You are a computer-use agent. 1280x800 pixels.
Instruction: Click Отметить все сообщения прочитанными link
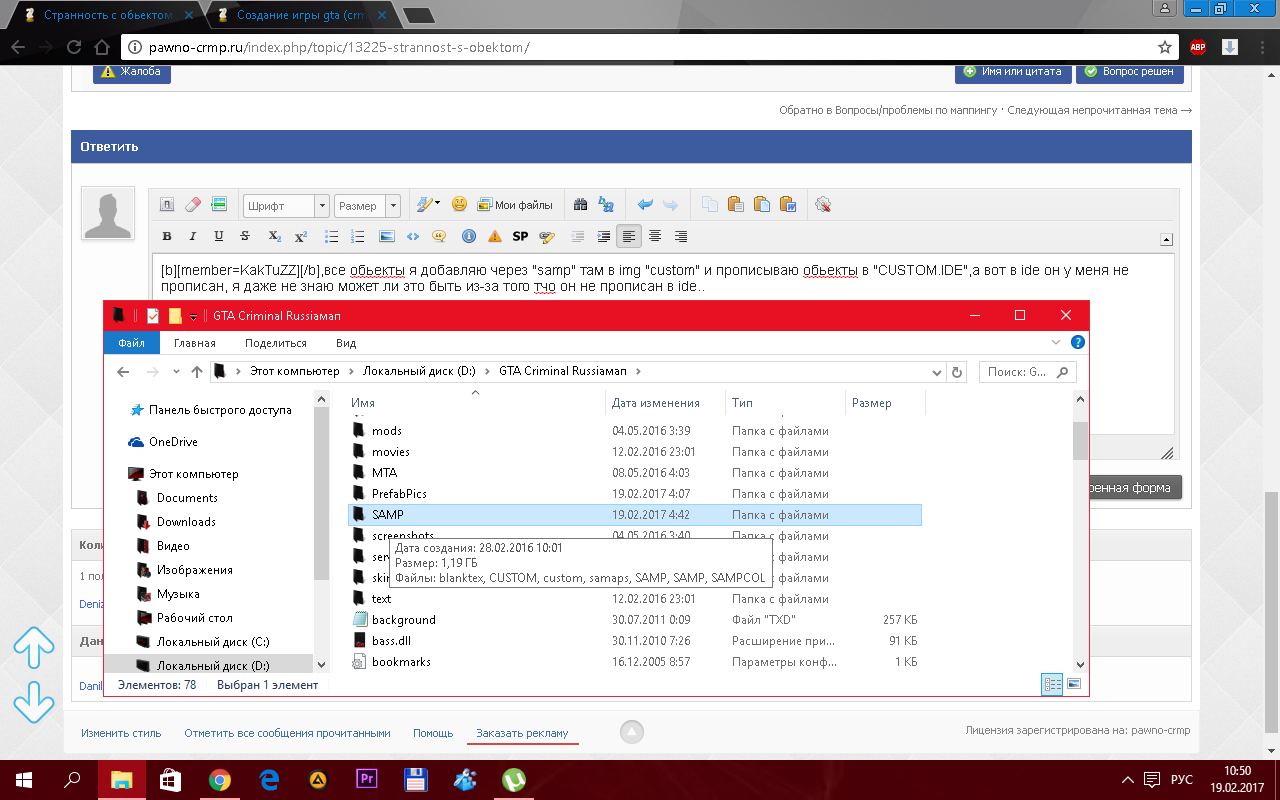click(287, 733)
